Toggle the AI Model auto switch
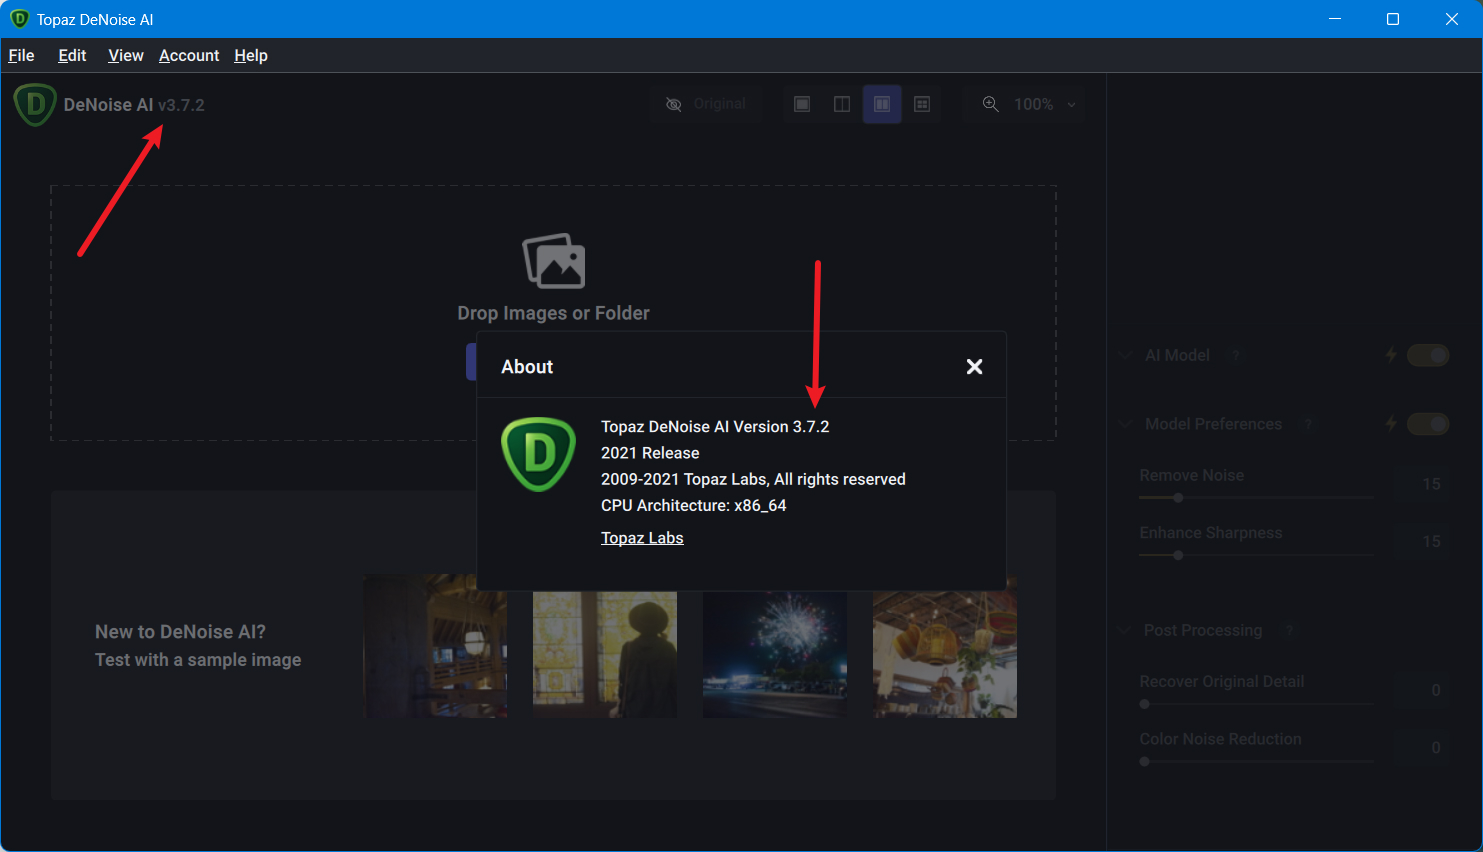This screenshot has height=852, width=1483. tap(1428, 355)
